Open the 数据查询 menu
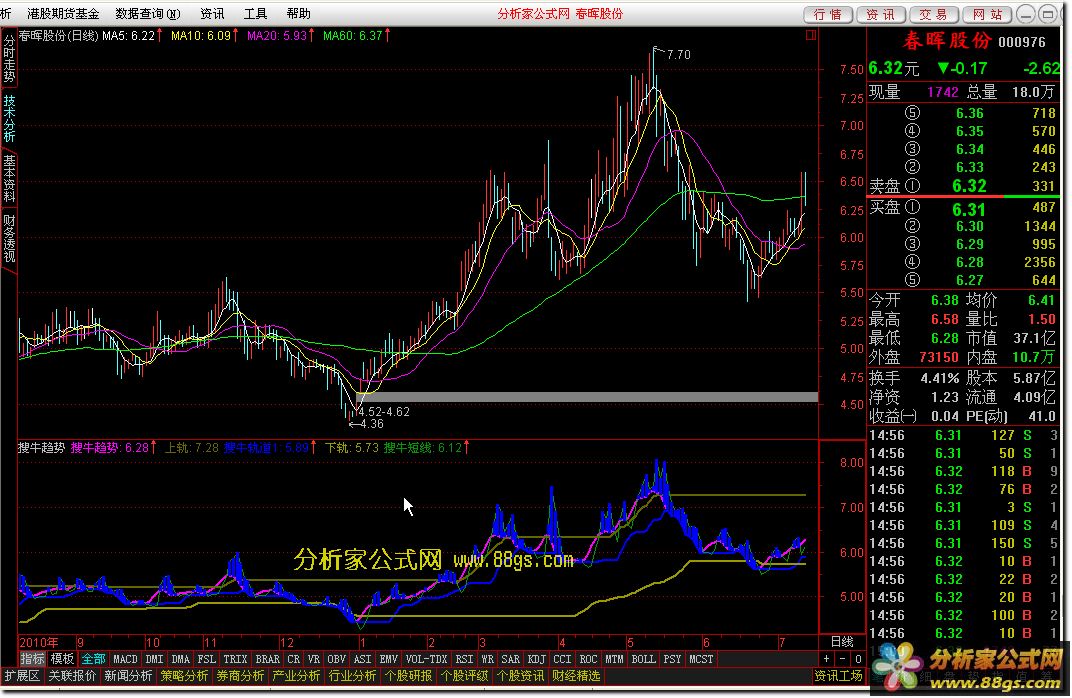Image resolution: width=1072 pixels, height=698 pixels. click(148, 14)
